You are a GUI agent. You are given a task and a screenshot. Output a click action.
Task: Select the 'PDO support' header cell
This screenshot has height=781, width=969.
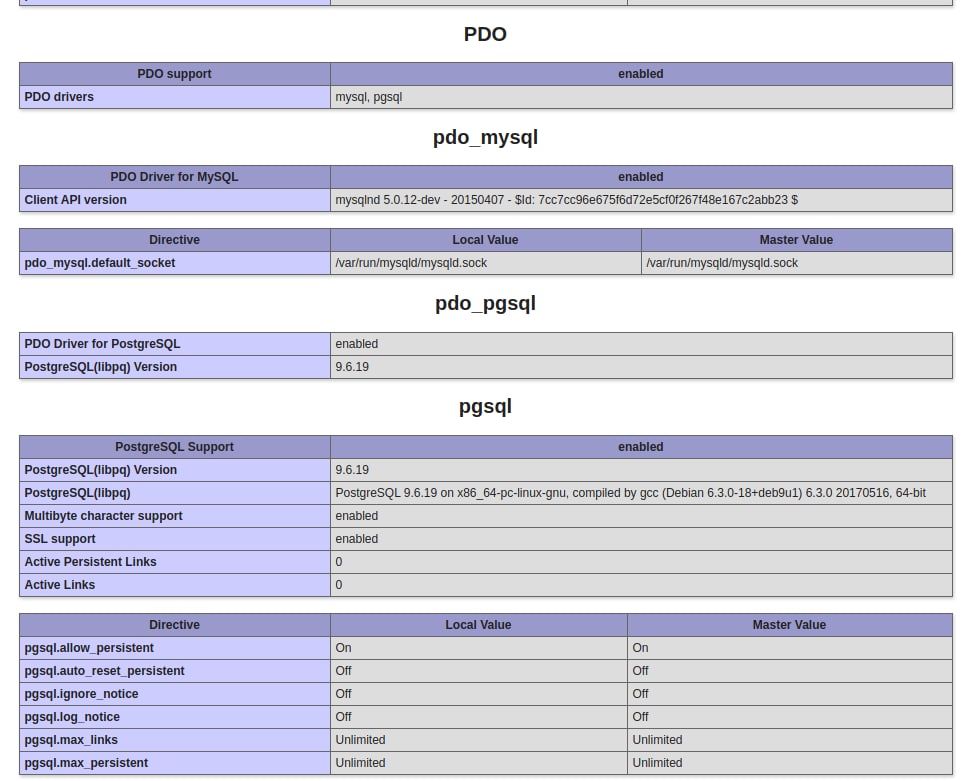tap(174, 74)
